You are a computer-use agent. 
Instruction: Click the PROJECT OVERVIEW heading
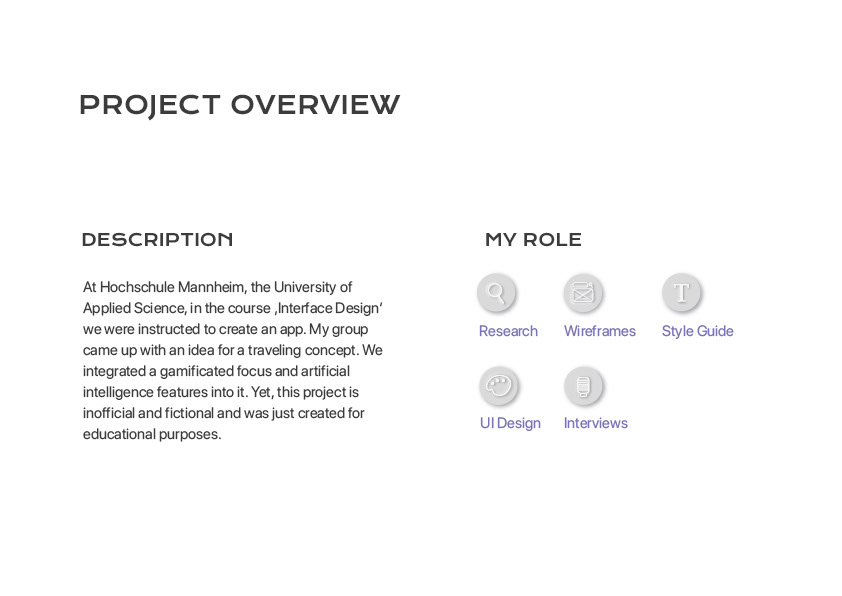point(239,105)
